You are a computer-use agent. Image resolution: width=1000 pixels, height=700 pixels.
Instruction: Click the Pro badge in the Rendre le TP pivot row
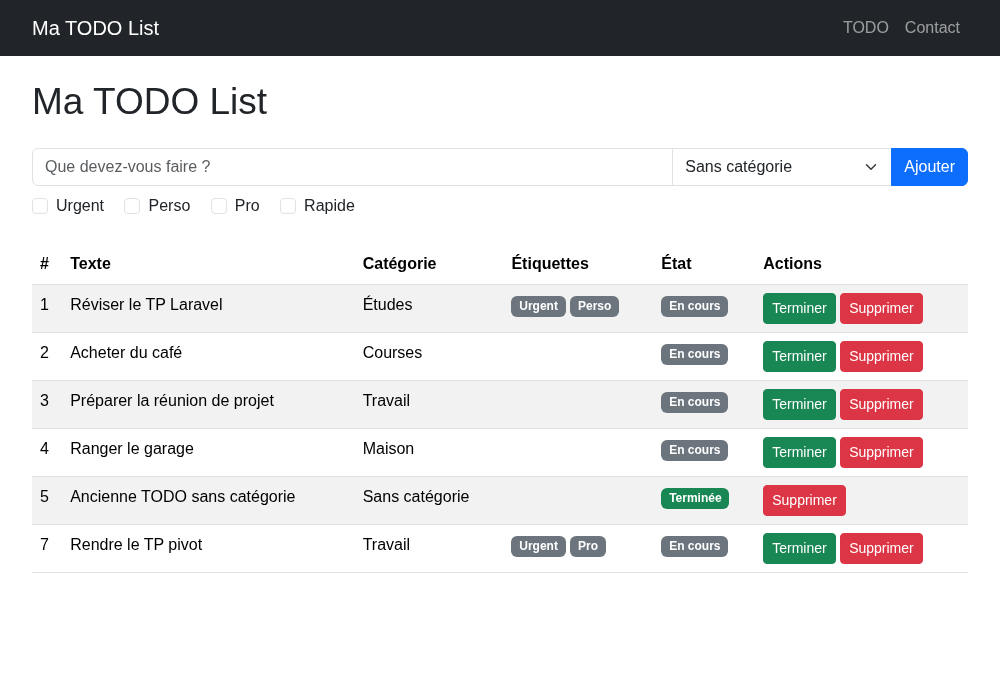(x=587, y=546)
